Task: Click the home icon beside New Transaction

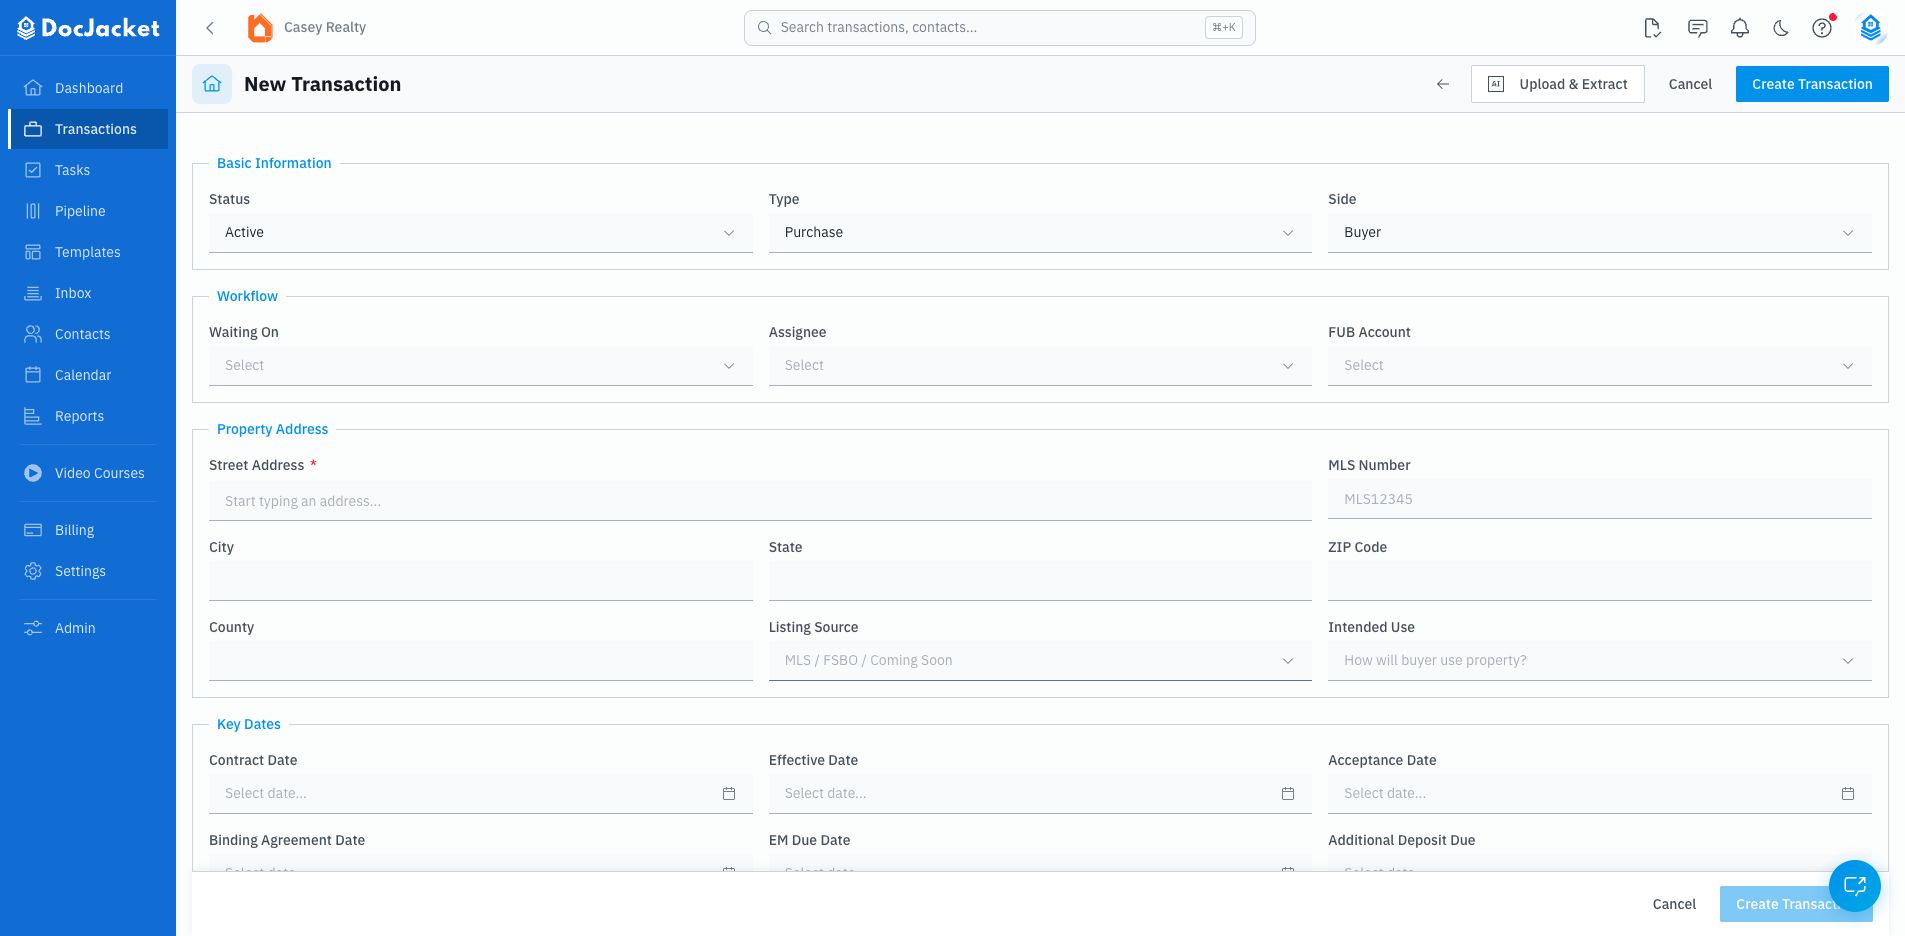Action: tap(212, 84)
